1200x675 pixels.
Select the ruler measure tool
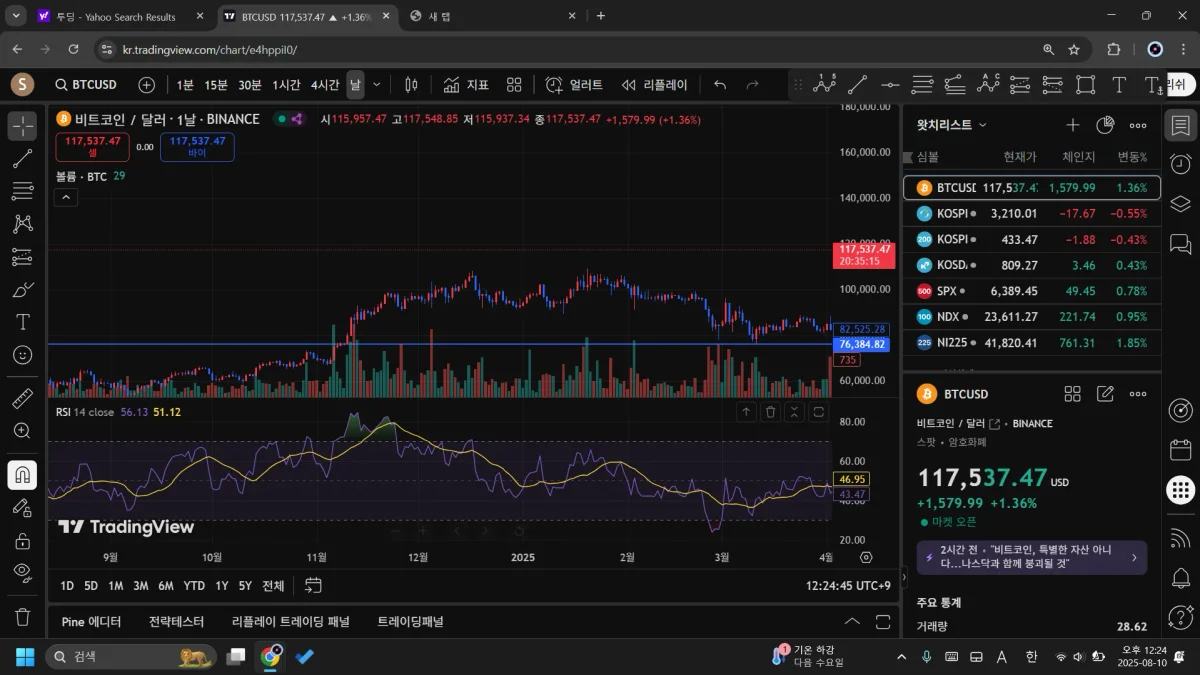tap(22, 399)
